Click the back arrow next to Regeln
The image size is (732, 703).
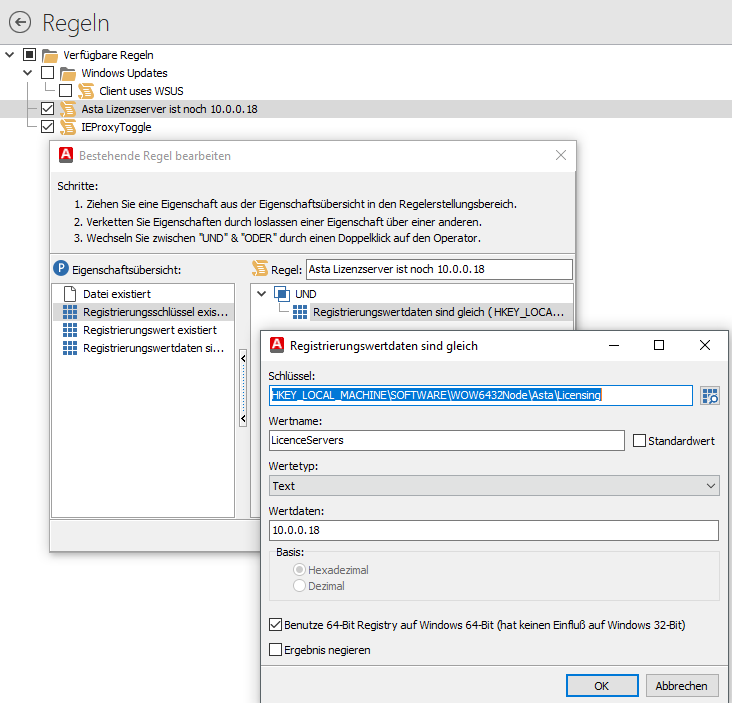[x=19, y=22]
